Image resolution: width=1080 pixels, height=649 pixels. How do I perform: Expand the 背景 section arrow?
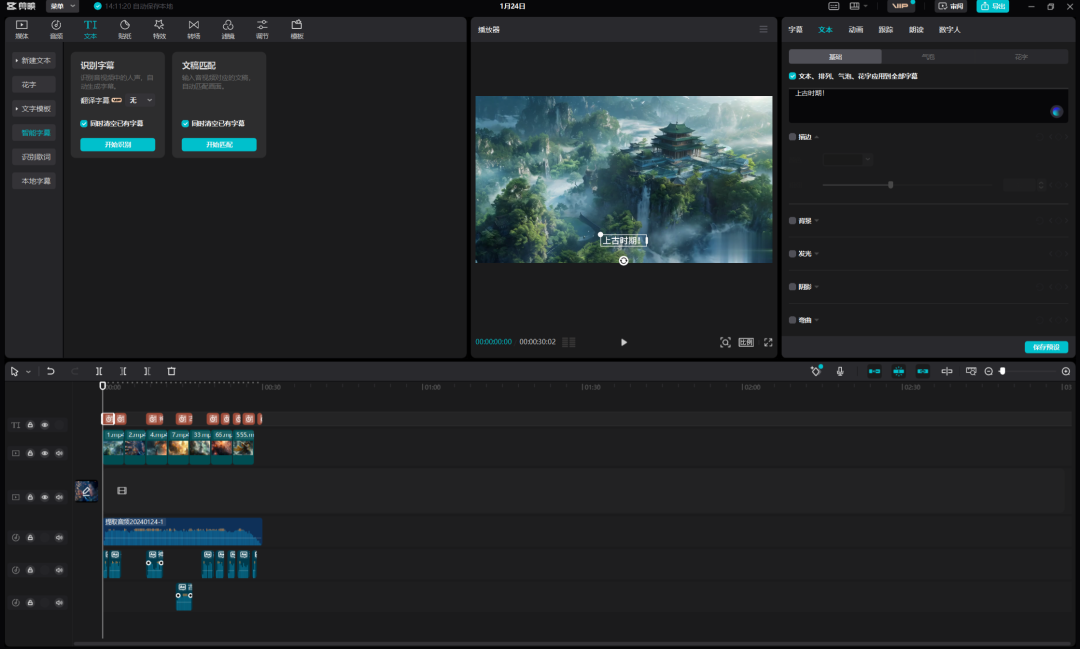pos(817,220)
